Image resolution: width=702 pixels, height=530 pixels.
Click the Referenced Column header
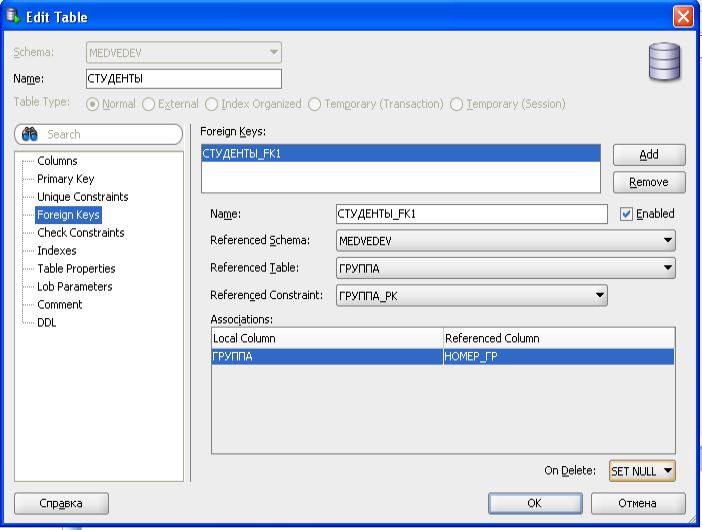[559, 338]
